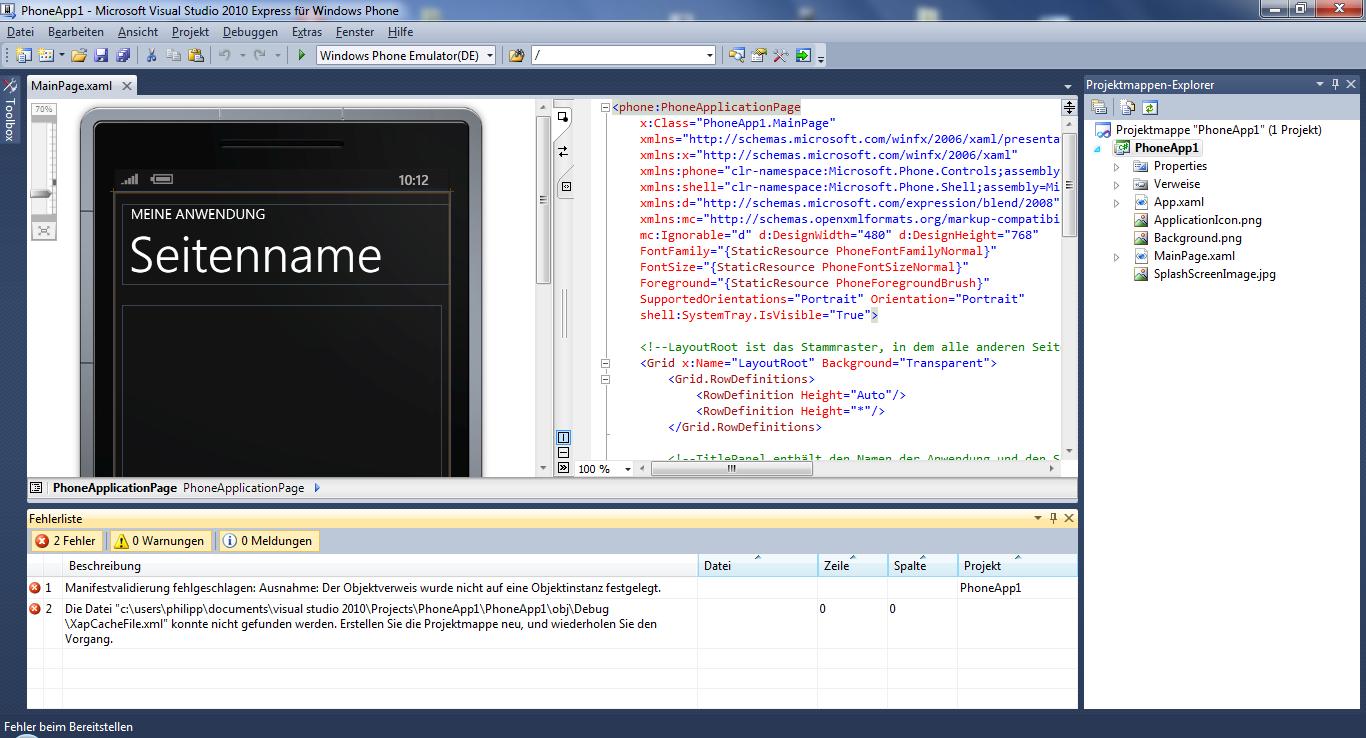The width and height of the screenshot is (1366, 738).
Task: Click the Copy icon in the toolbar
Action: coord(174,56)
